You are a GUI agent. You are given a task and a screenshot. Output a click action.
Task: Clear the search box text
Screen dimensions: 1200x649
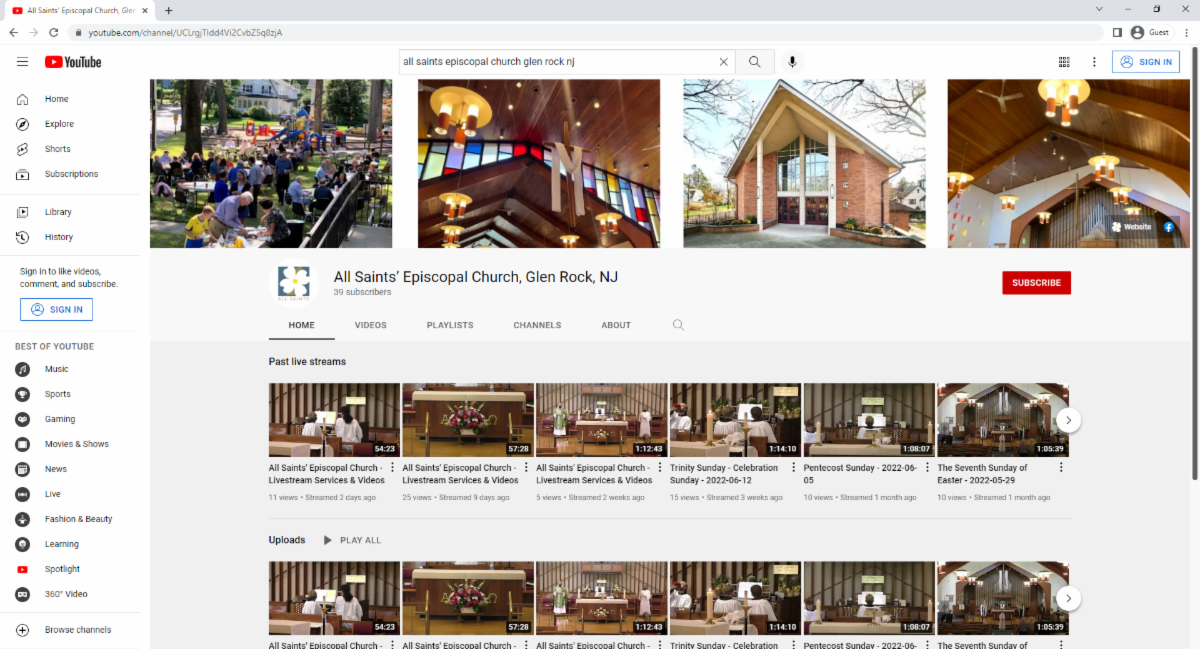pos(723,62)
